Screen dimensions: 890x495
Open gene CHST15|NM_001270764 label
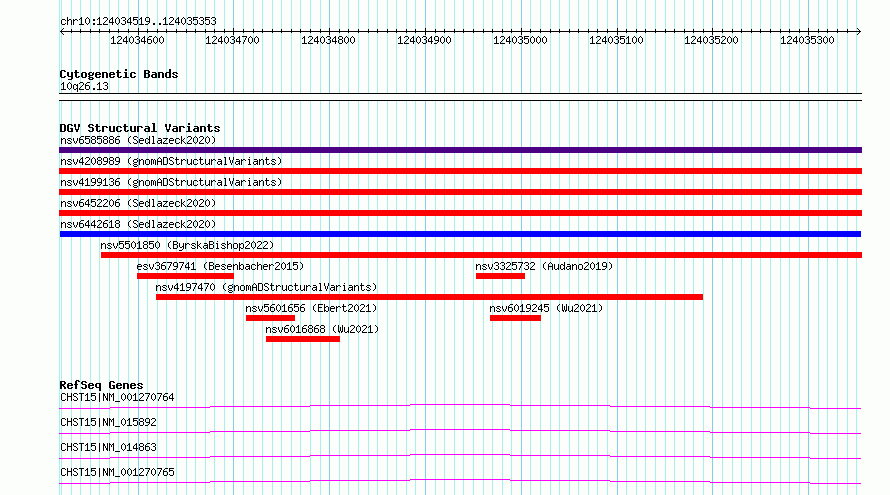click(x=117, y=397)
